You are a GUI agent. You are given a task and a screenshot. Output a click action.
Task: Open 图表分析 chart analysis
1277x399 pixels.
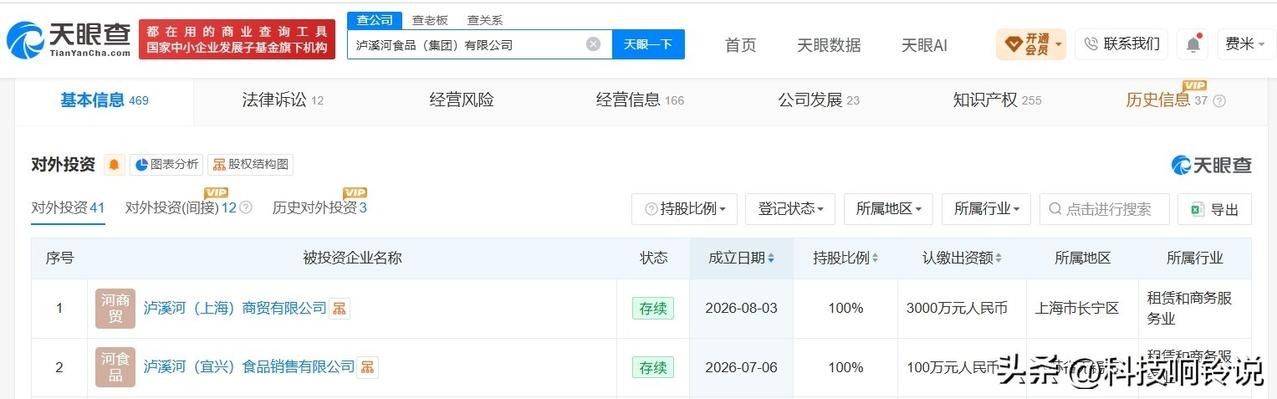tap(166, 164)
